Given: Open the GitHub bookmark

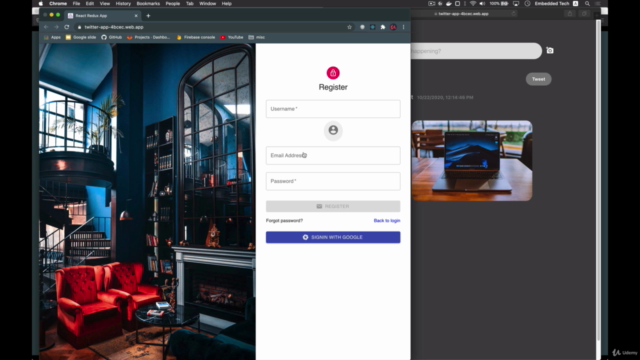Looking at the screenshot, I should 111,37.
